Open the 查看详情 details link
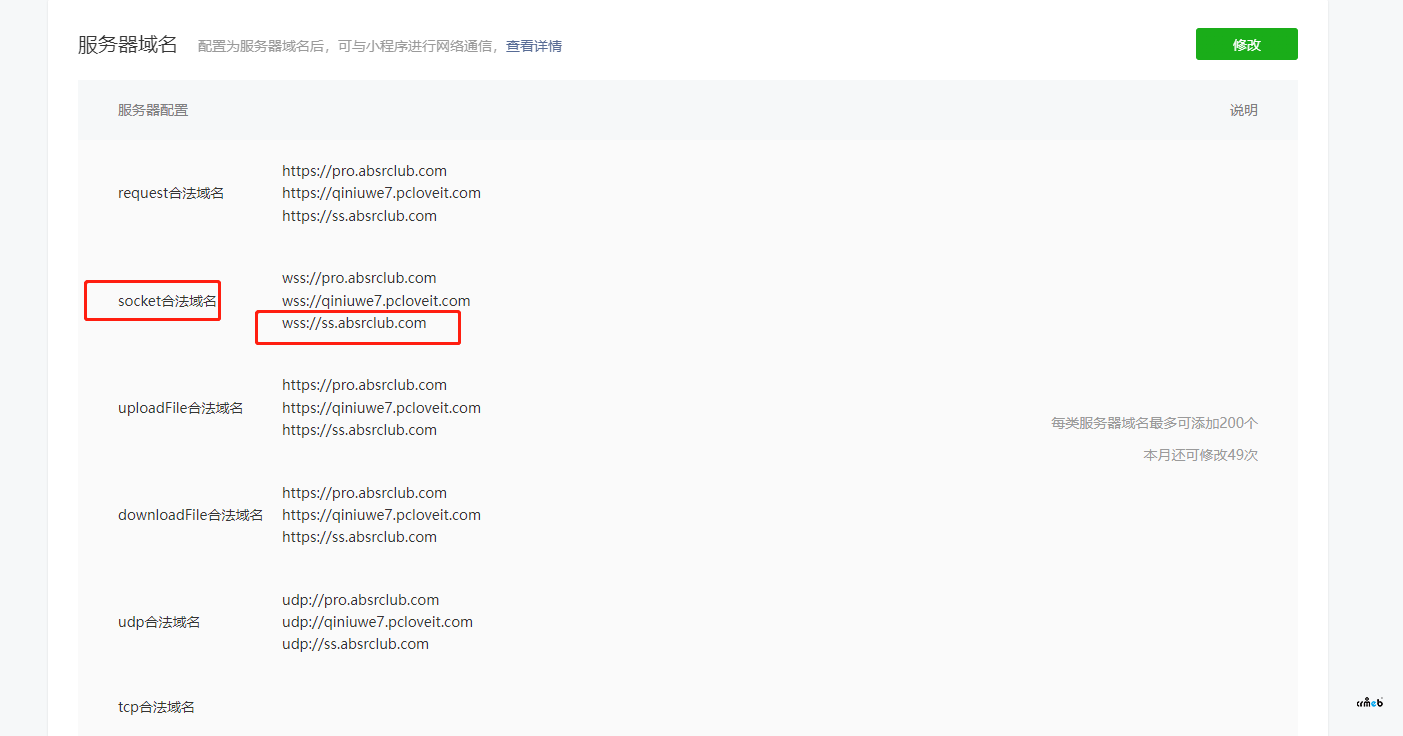 (x=533, y=46)
